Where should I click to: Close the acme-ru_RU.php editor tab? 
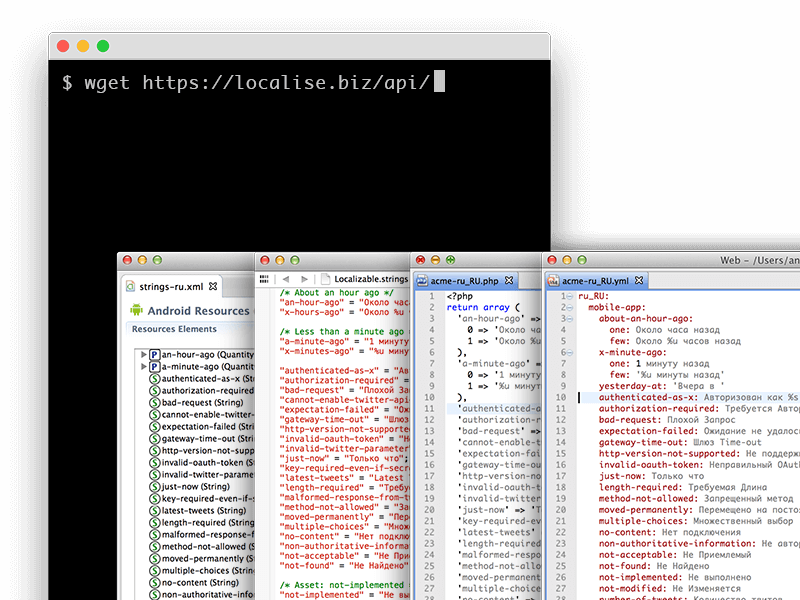pyautogui.click(x=508, y=281)
